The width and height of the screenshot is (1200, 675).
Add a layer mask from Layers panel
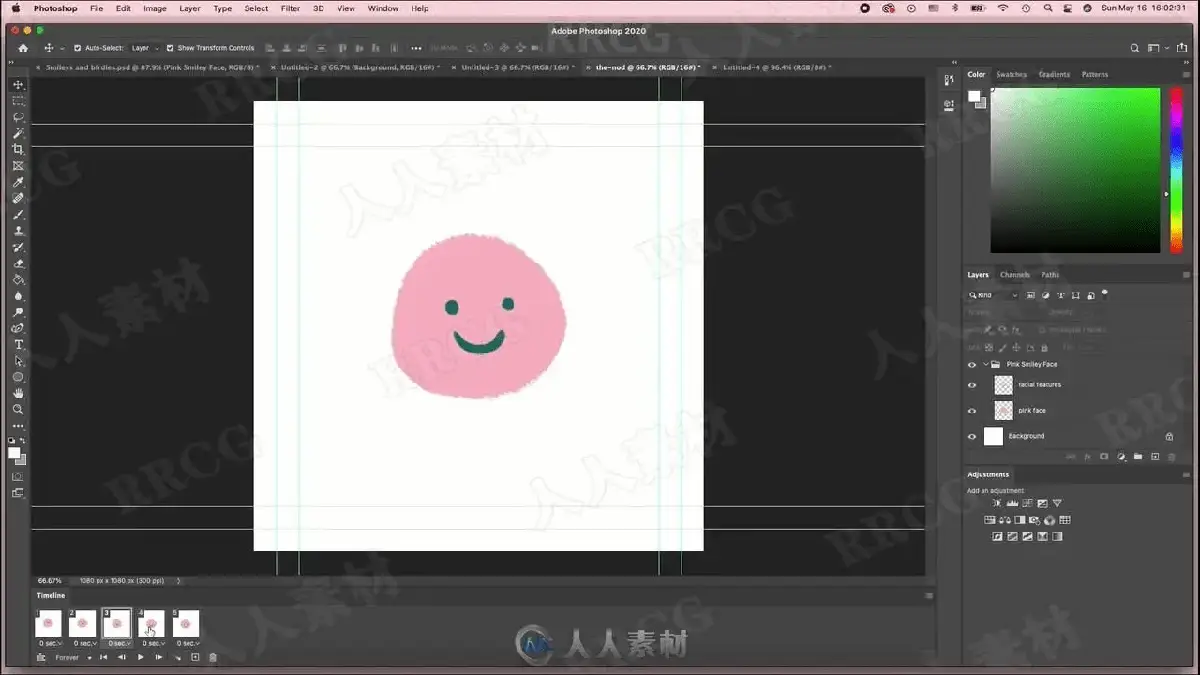coord(1104,457)
